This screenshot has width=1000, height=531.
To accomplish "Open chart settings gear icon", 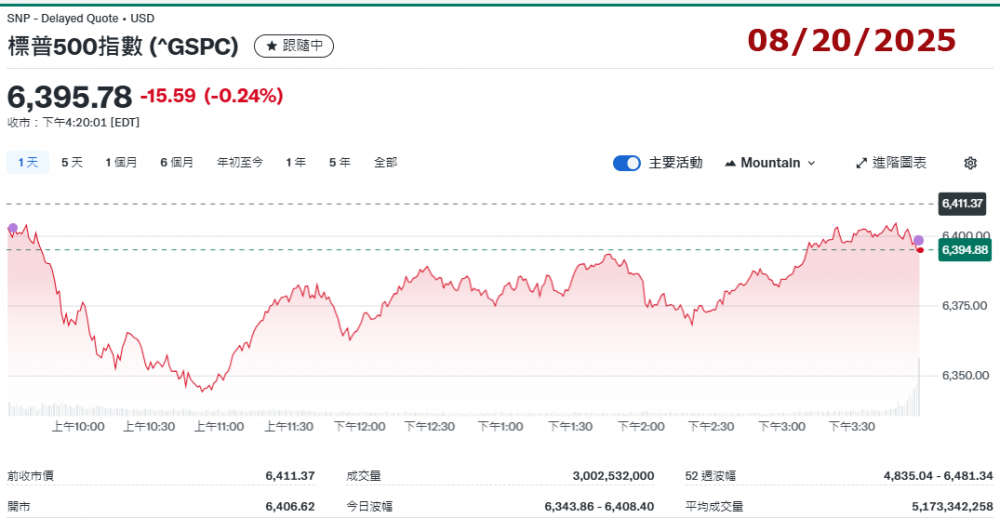I will [x=970, y=163].
